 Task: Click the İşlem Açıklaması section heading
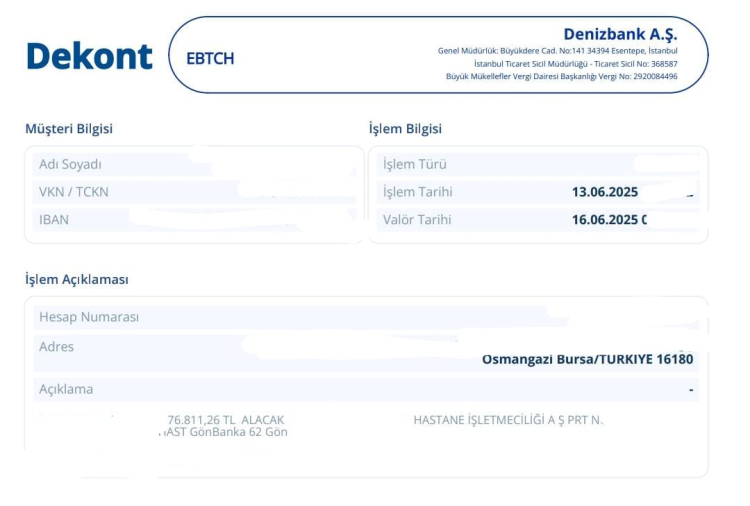click(x=76, y=279)
